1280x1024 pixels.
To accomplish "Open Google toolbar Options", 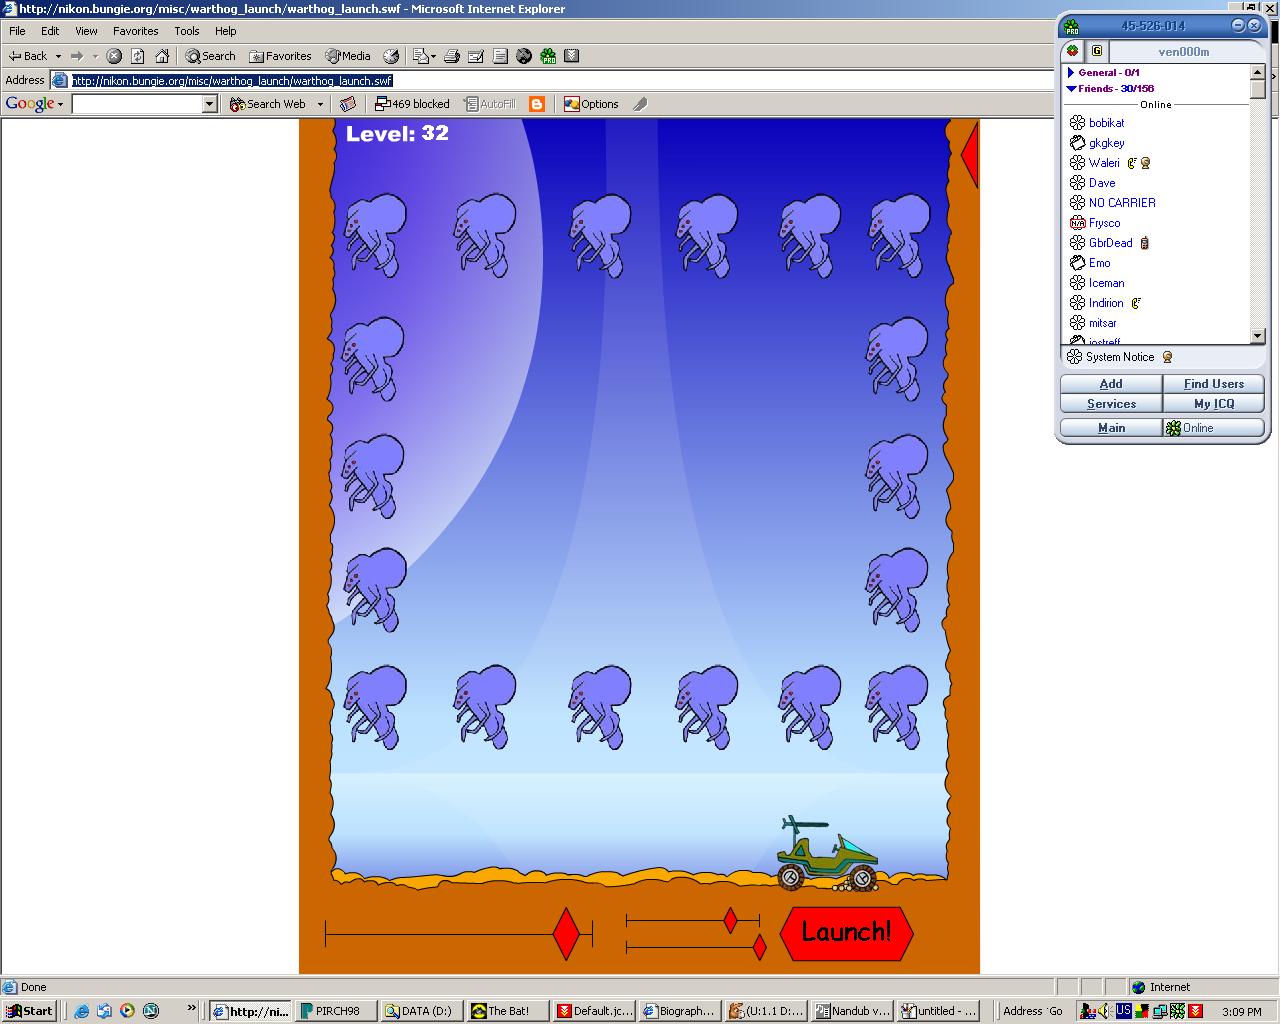I will (591, 104).
